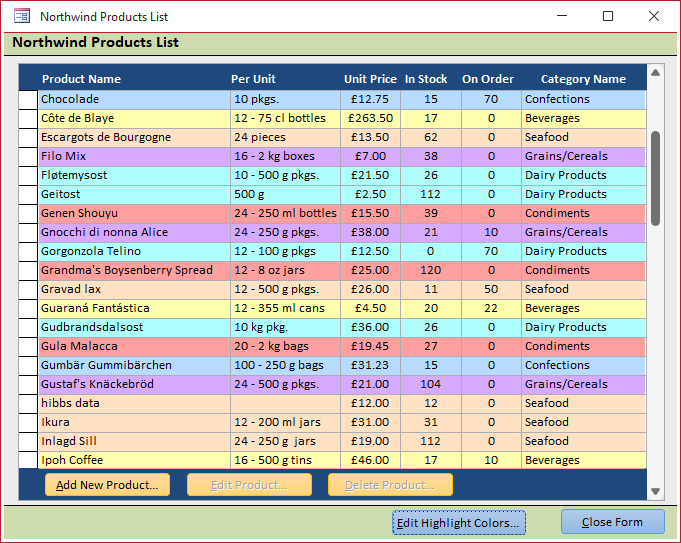Click Grains/Cereals category in Filo Mix row
Screen dimensions: 681x543
click(x=584, y=156)
